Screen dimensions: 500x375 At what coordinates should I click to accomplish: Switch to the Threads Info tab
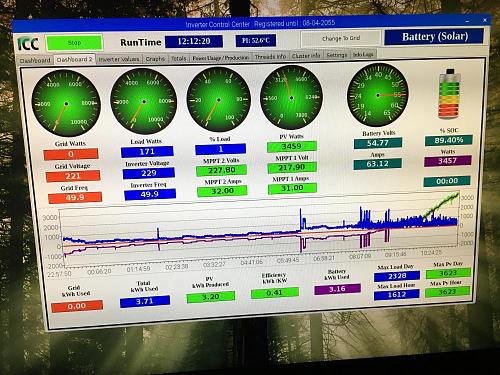point(270,57)
